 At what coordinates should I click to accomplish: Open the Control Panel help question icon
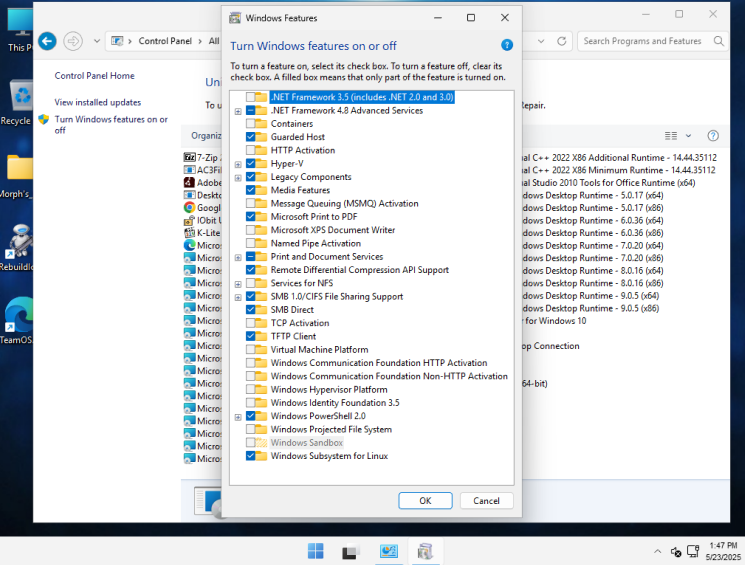[x=713, y=136]
